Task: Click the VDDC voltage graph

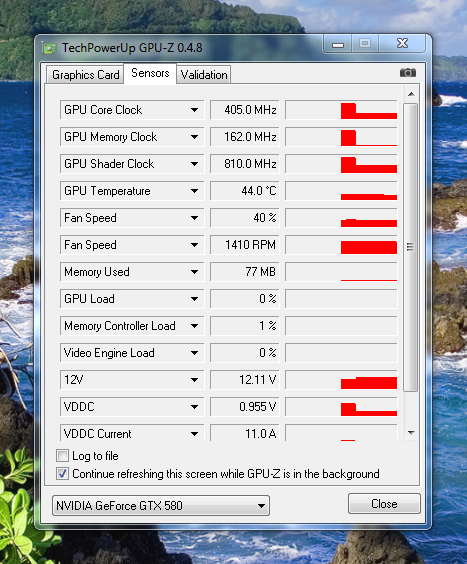Action: (341, 406)
